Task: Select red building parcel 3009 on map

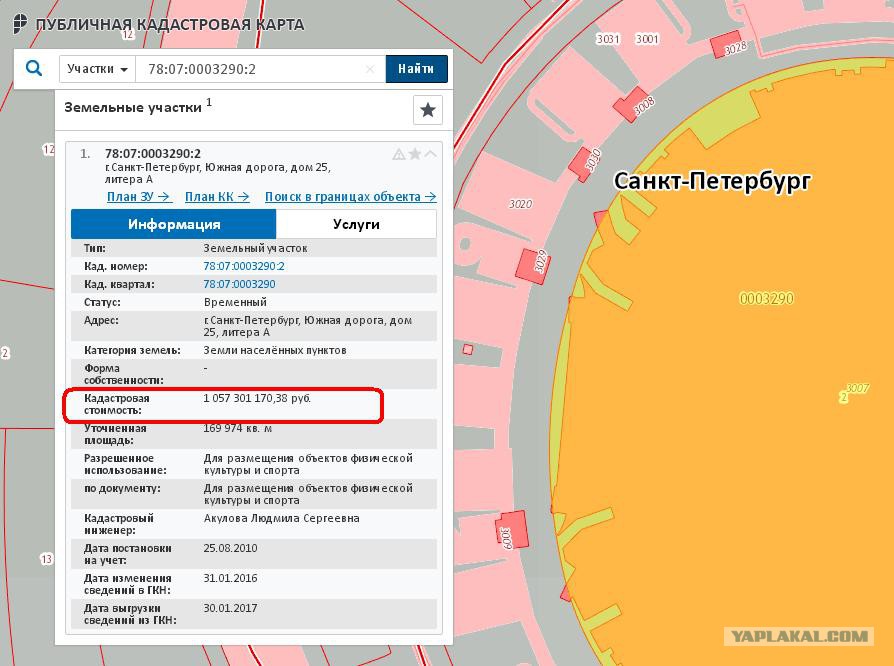Action: coord(511,532)
